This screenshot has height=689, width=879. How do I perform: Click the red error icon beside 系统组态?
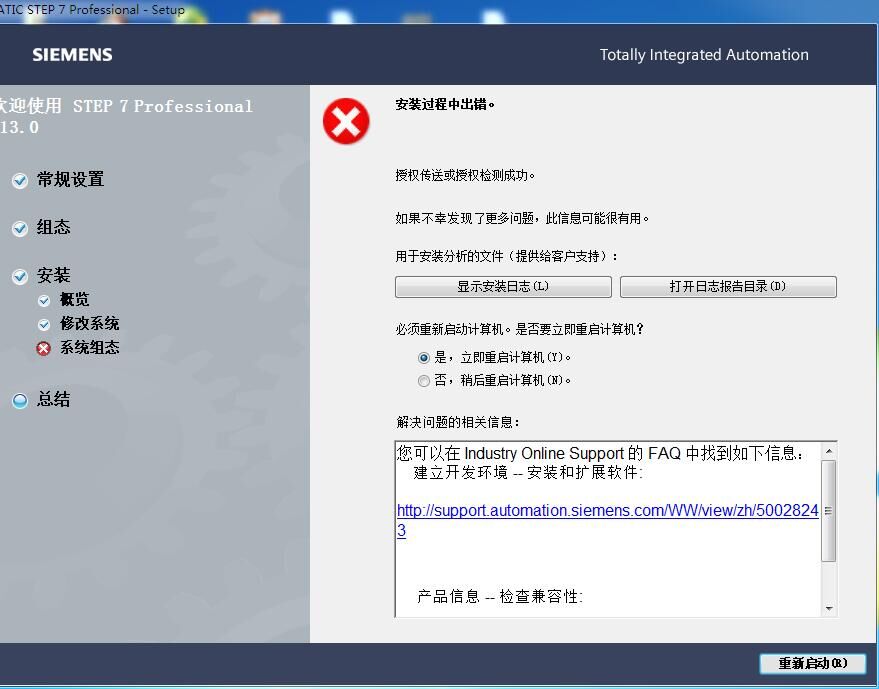[x=44, y=349]
